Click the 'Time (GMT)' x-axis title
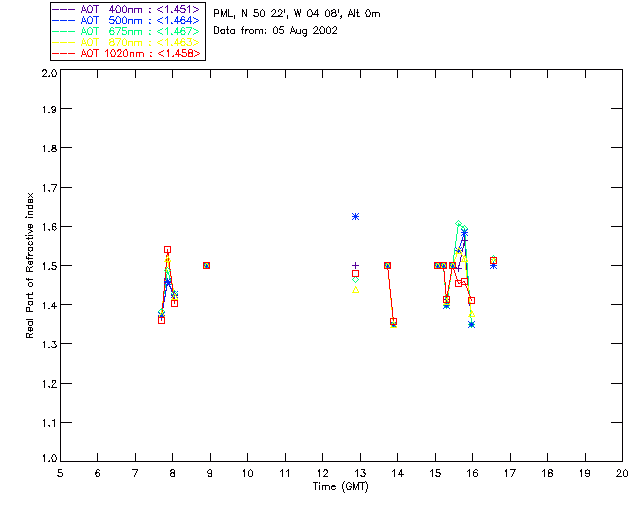The width and height of the screenshot is (640, 512). pyautogui.click(x=340, y=487)
